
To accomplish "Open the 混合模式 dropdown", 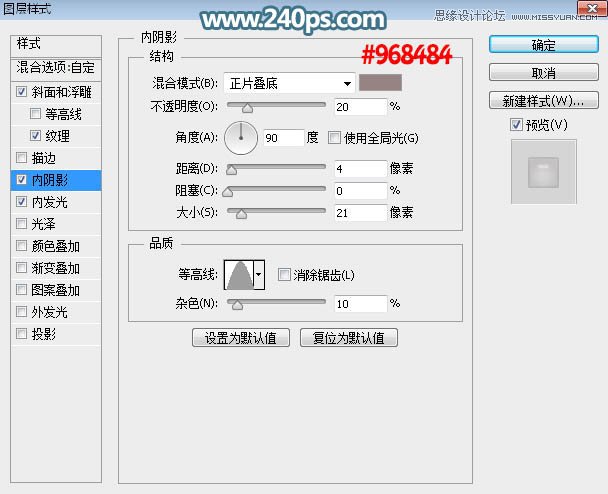I will (x=289, y=83).
